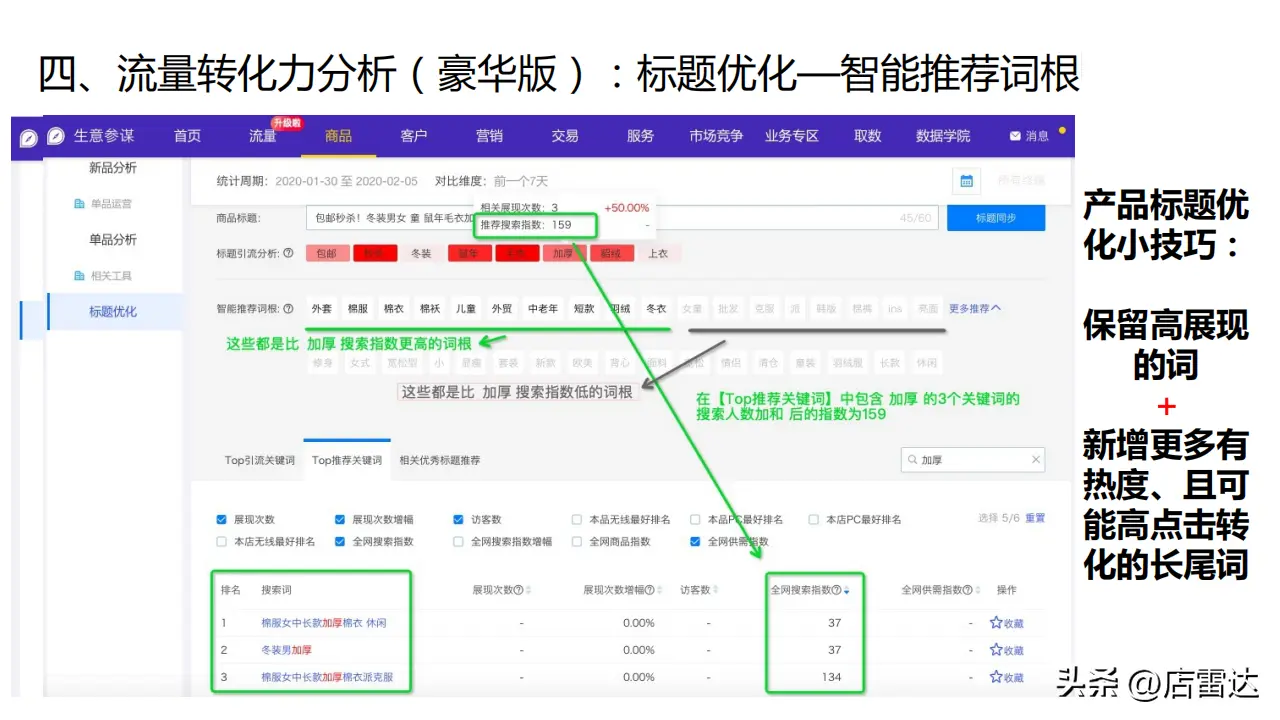Click help icon next to 全网搜索指数 column
The height and width of the screenshot is (720, 1280).
point(837,590)
